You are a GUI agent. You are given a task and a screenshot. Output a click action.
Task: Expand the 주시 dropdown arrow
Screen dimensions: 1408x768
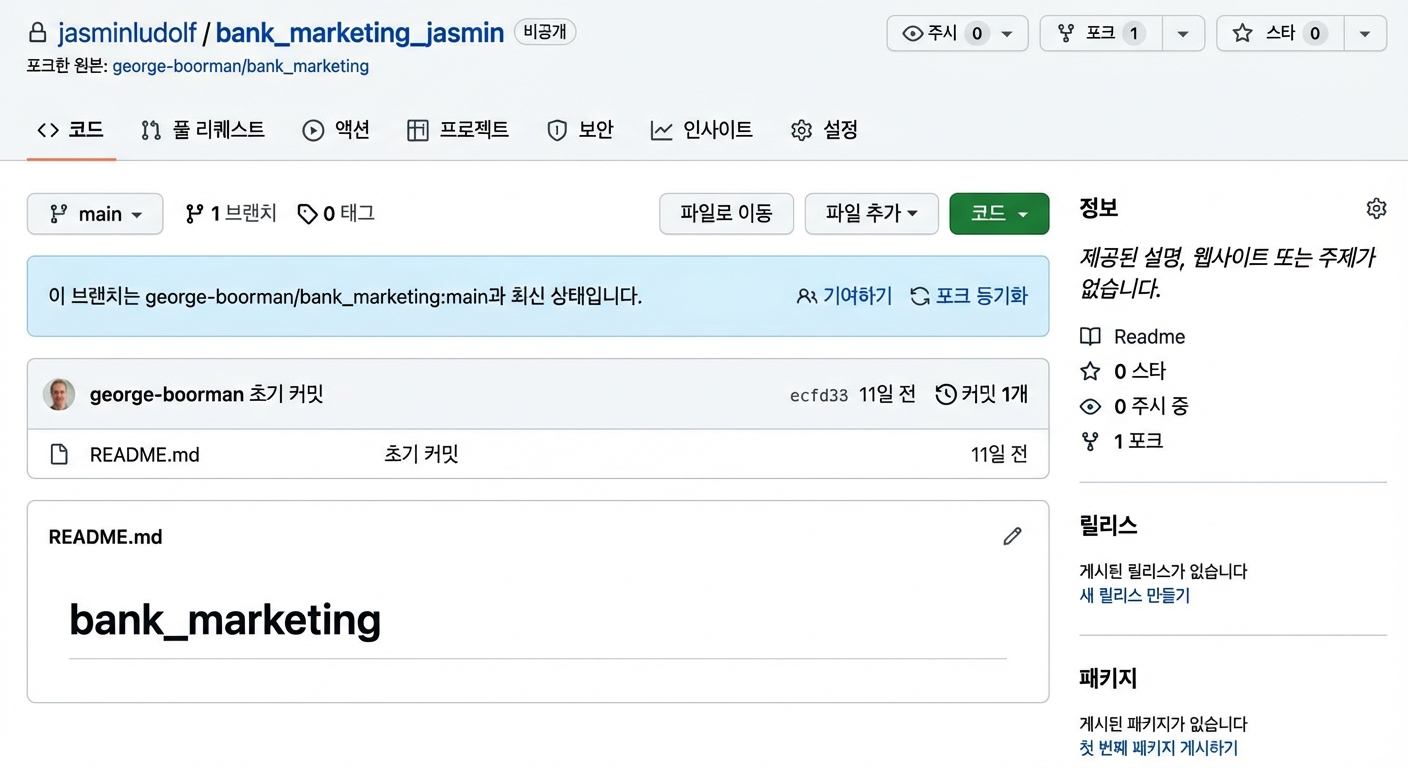click(1008, 34)
